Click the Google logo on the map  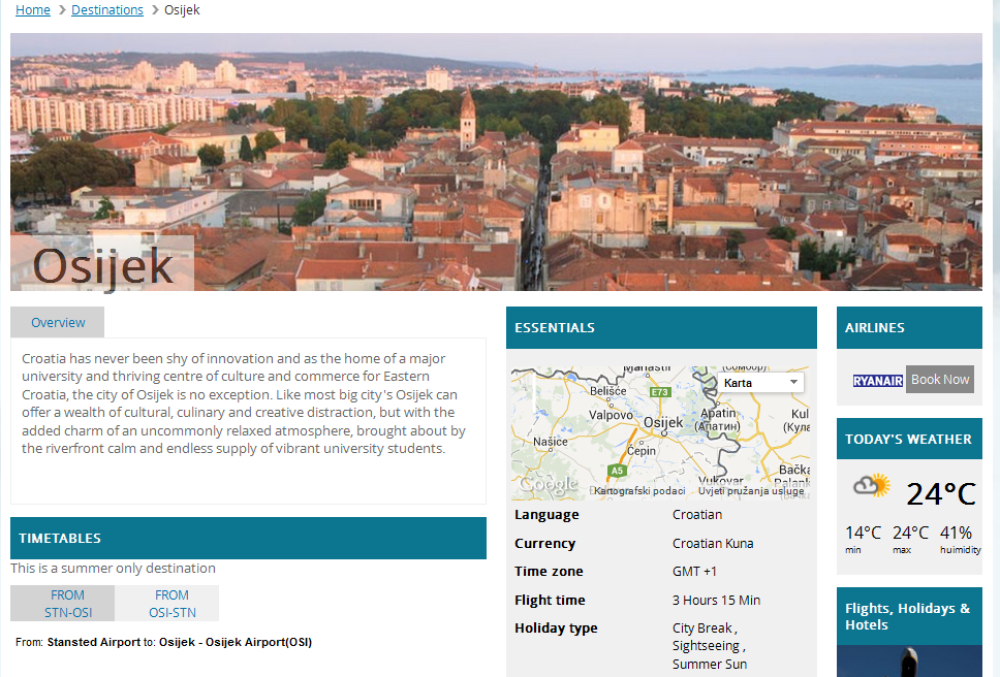(x=548, y=484)
